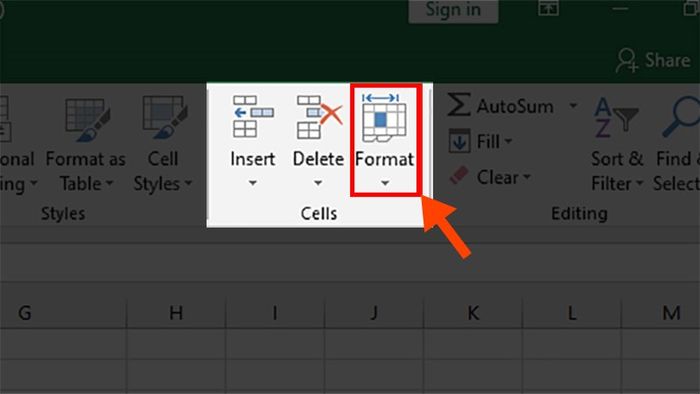Open the Clear dropdown arrow
Image resolution: width=700 pixels, height=394 pixels.
[x=527, y=177]
